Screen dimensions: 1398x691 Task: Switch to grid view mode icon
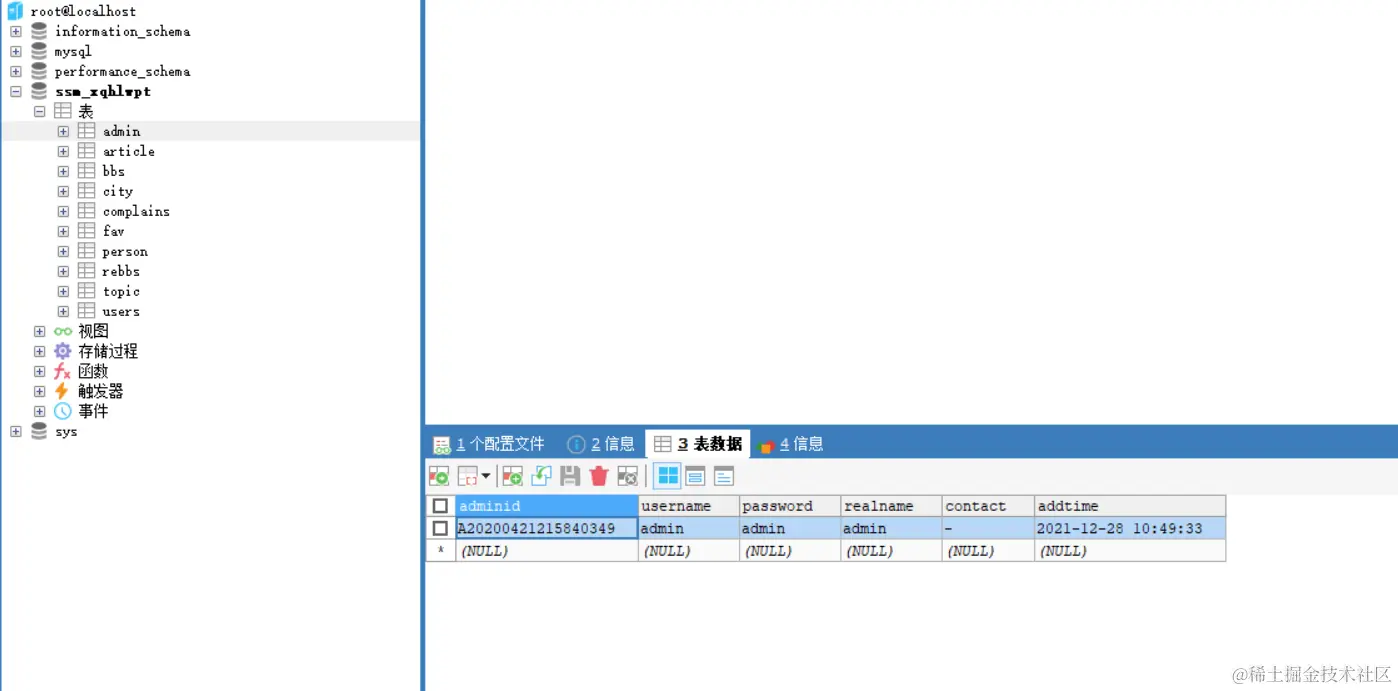(667, 476)
